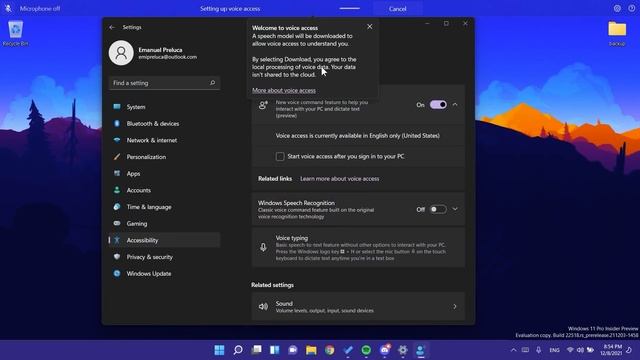640x360 pixels.
Task: Click the Voice typing microphone icon
Action: (263, 247)
